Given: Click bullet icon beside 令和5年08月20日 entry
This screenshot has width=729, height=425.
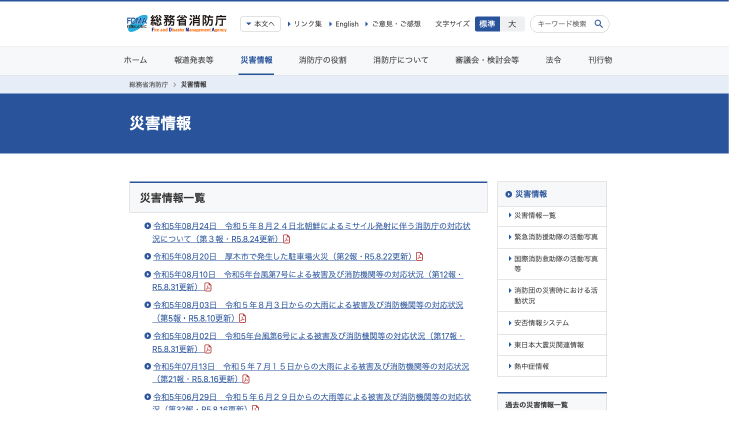Looking at the screenshot, I should [x=147, y=256].
